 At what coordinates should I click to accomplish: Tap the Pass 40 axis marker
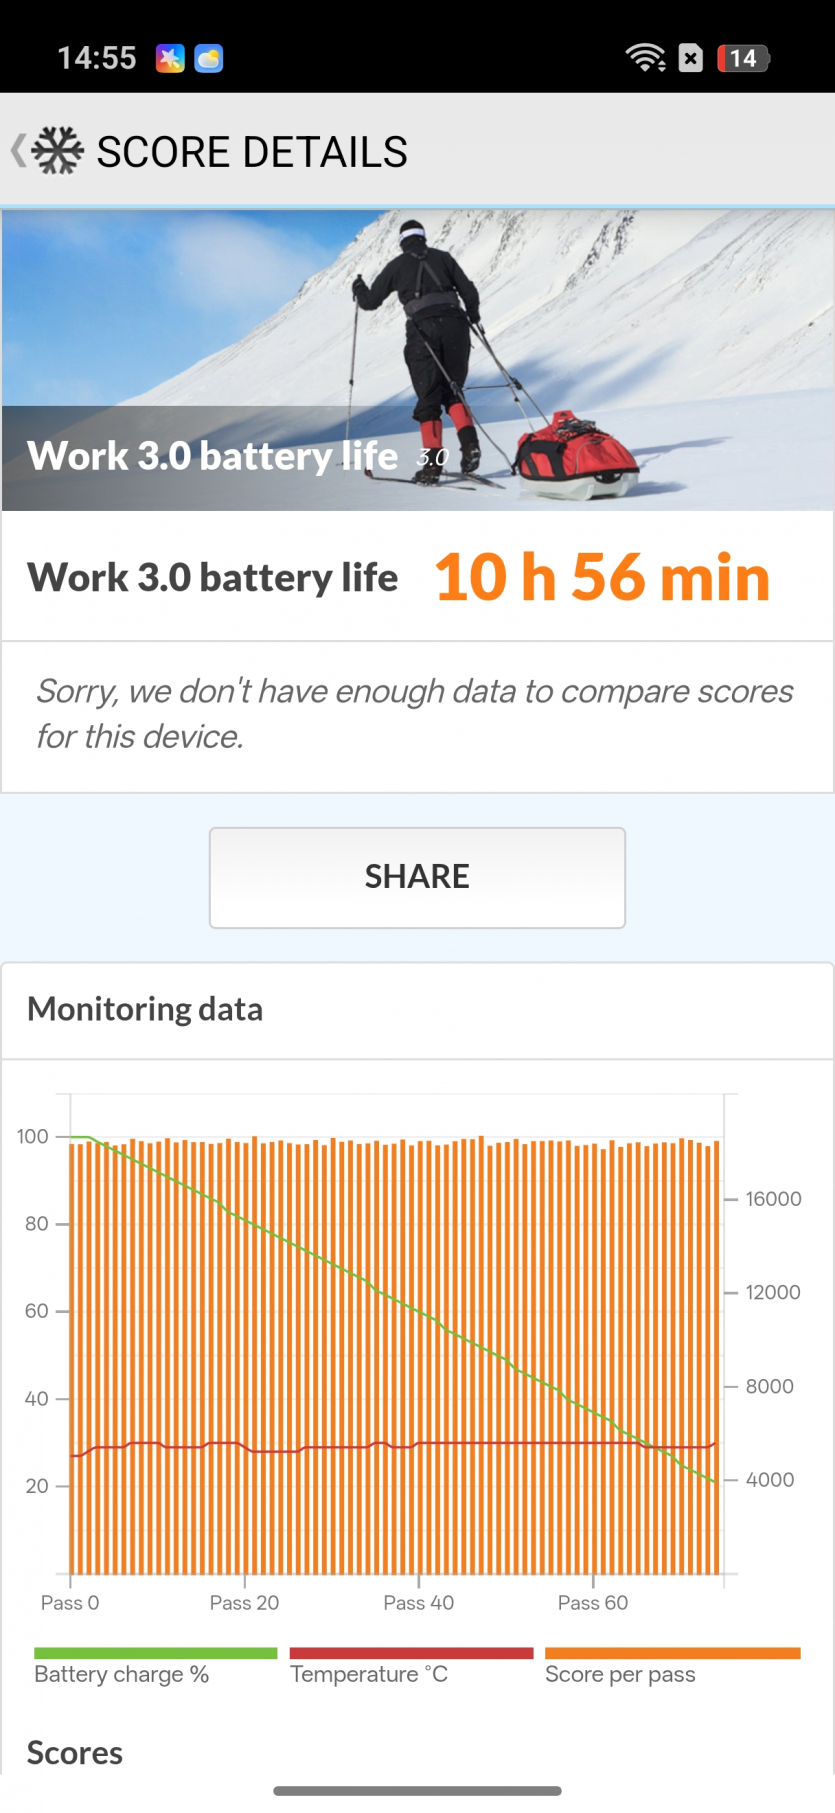[418, 1602]
